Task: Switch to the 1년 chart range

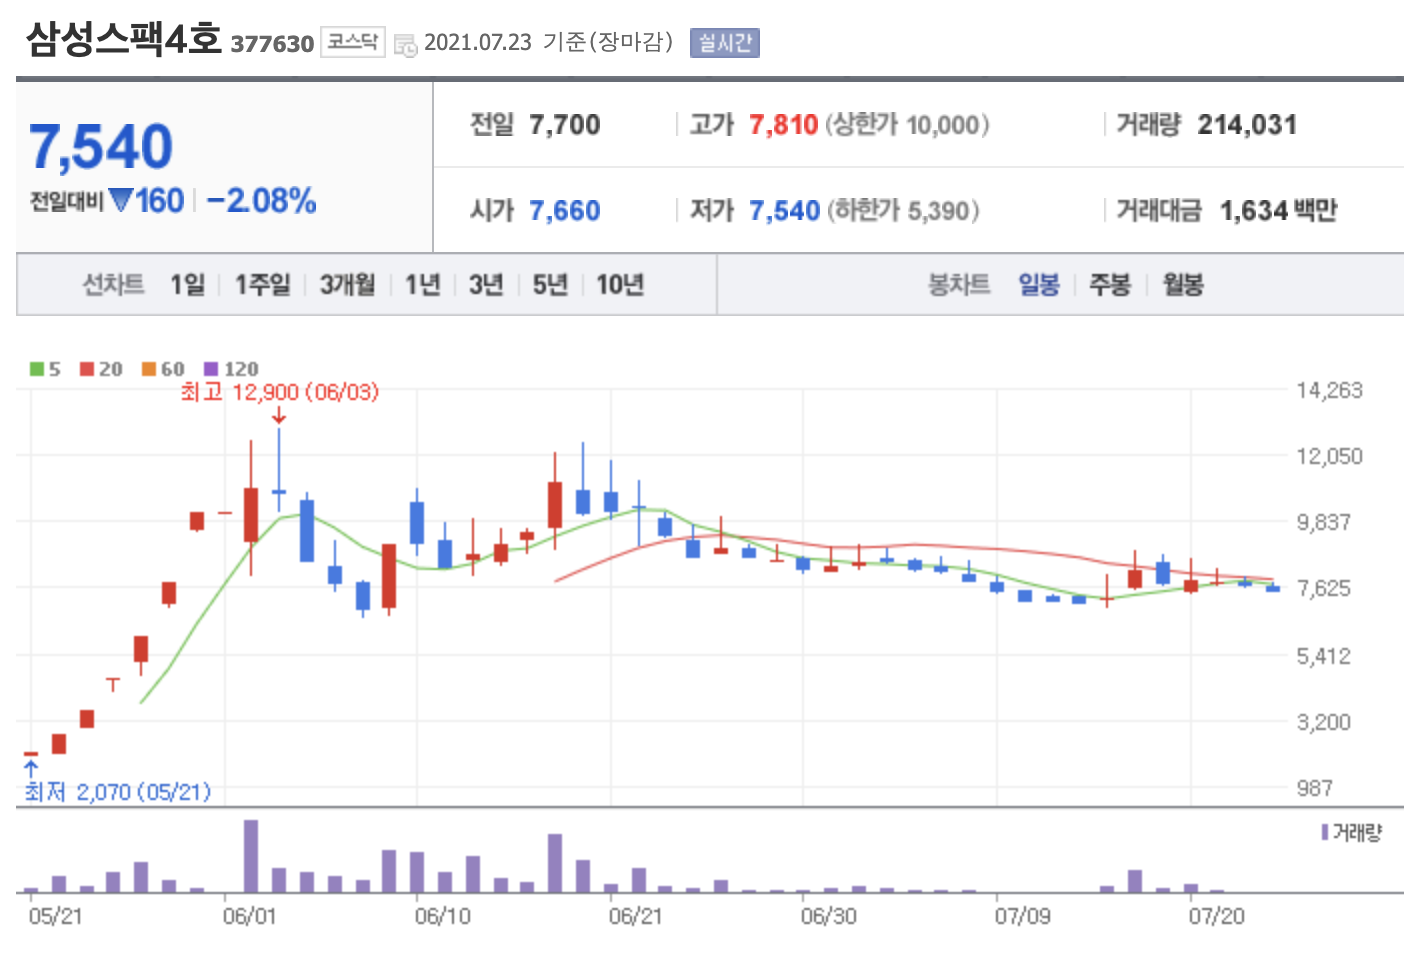Action: (x=422, y=285)
